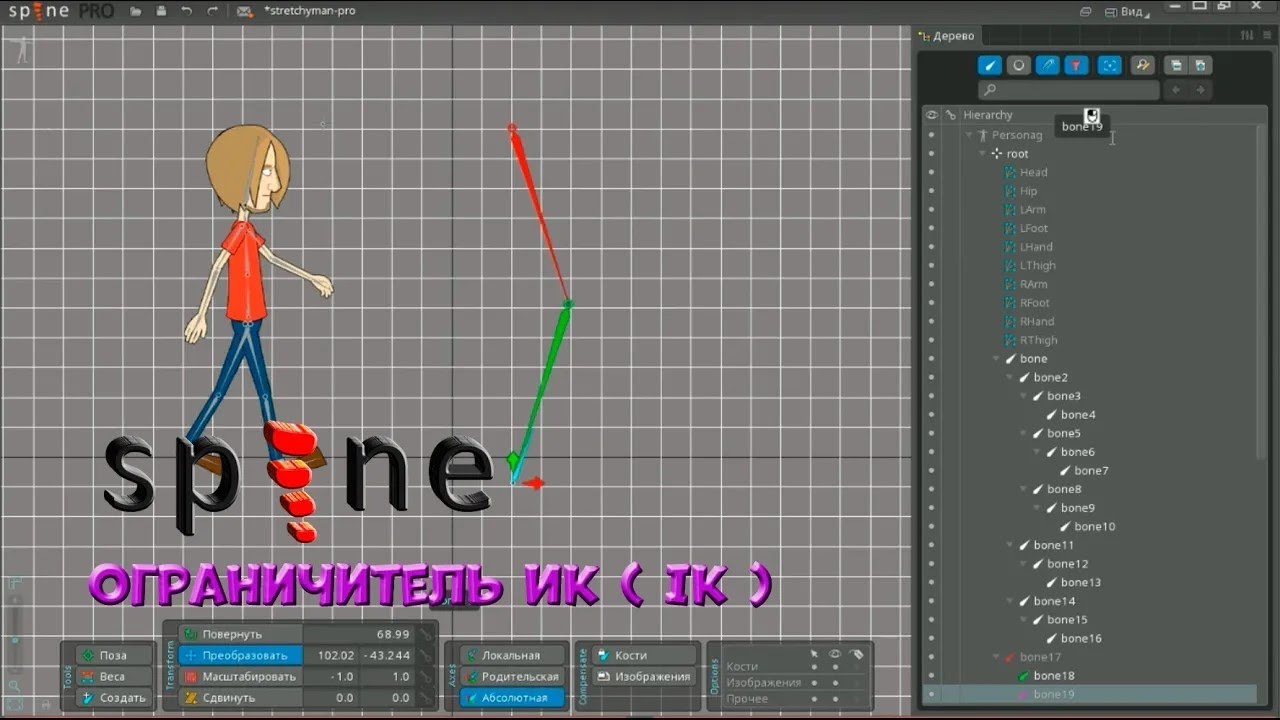Open the envelope message icon in top bar
This screenshot has height=720, width=1280.
click(x=245, y=11)
